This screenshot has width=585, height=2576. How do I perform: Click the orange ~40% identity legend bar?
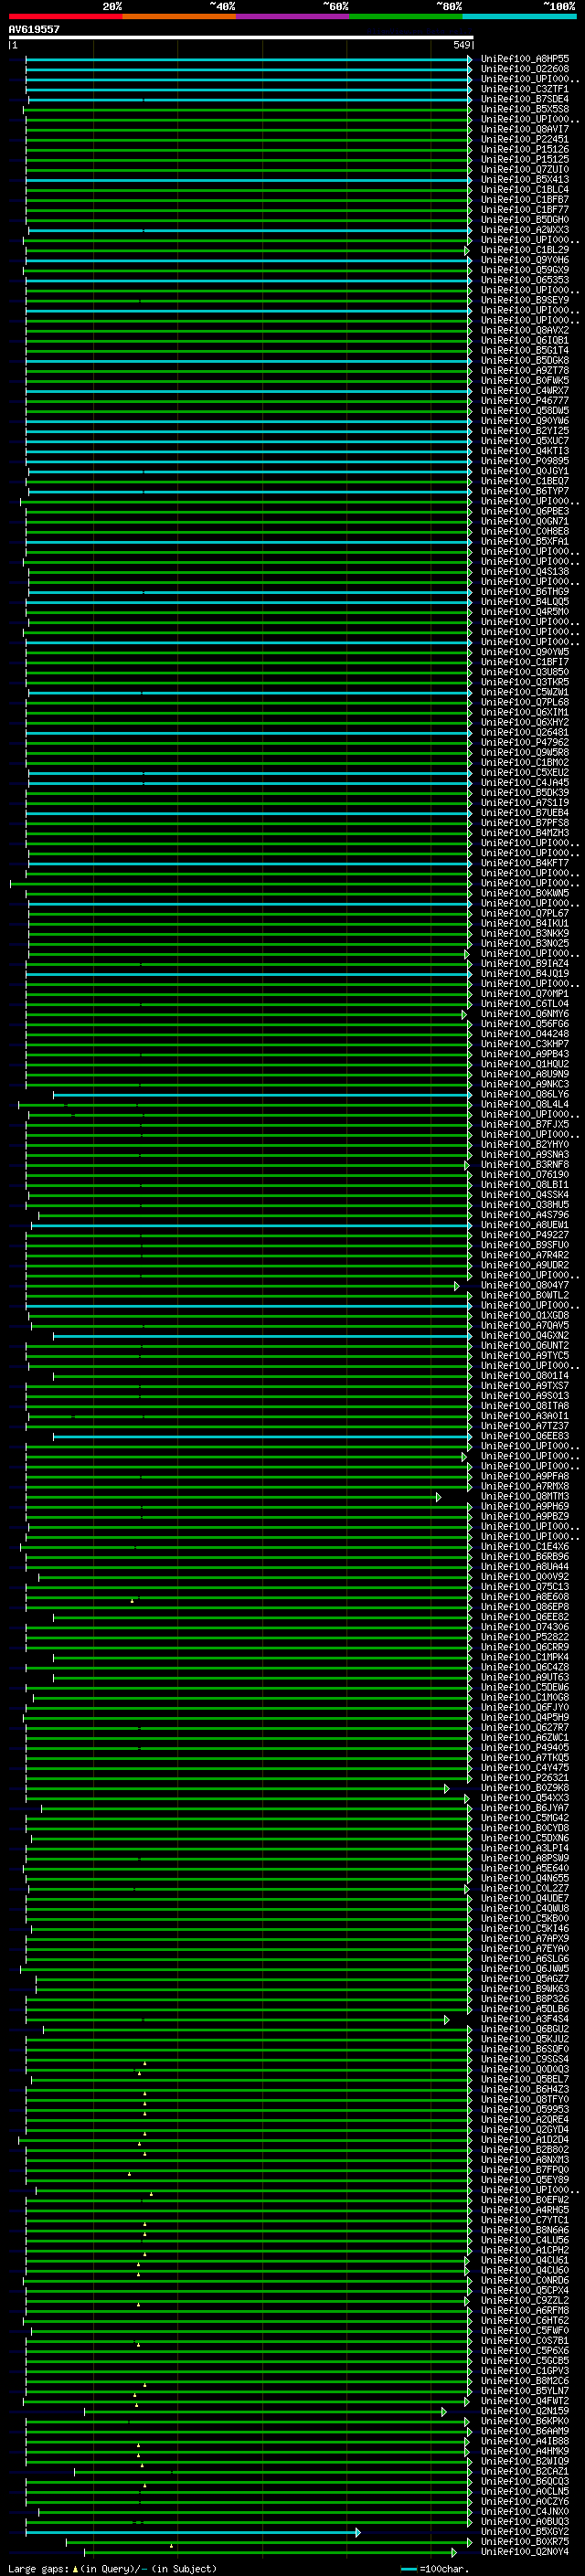click(x=179, y=16)
